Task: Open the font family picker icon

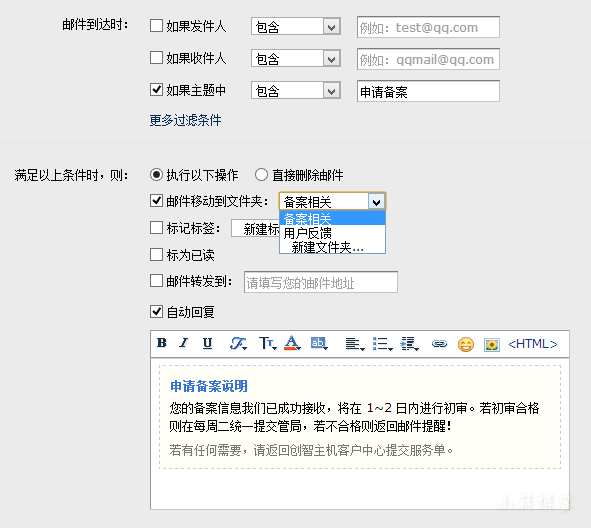Action: [x=238, y=343]
